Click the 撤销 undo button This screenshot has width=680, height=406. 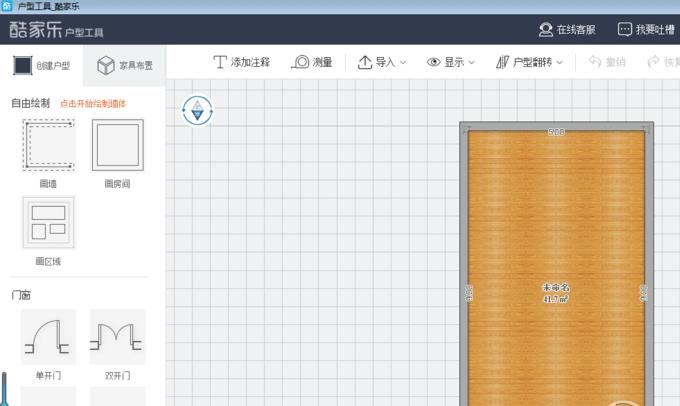point(607,62)
